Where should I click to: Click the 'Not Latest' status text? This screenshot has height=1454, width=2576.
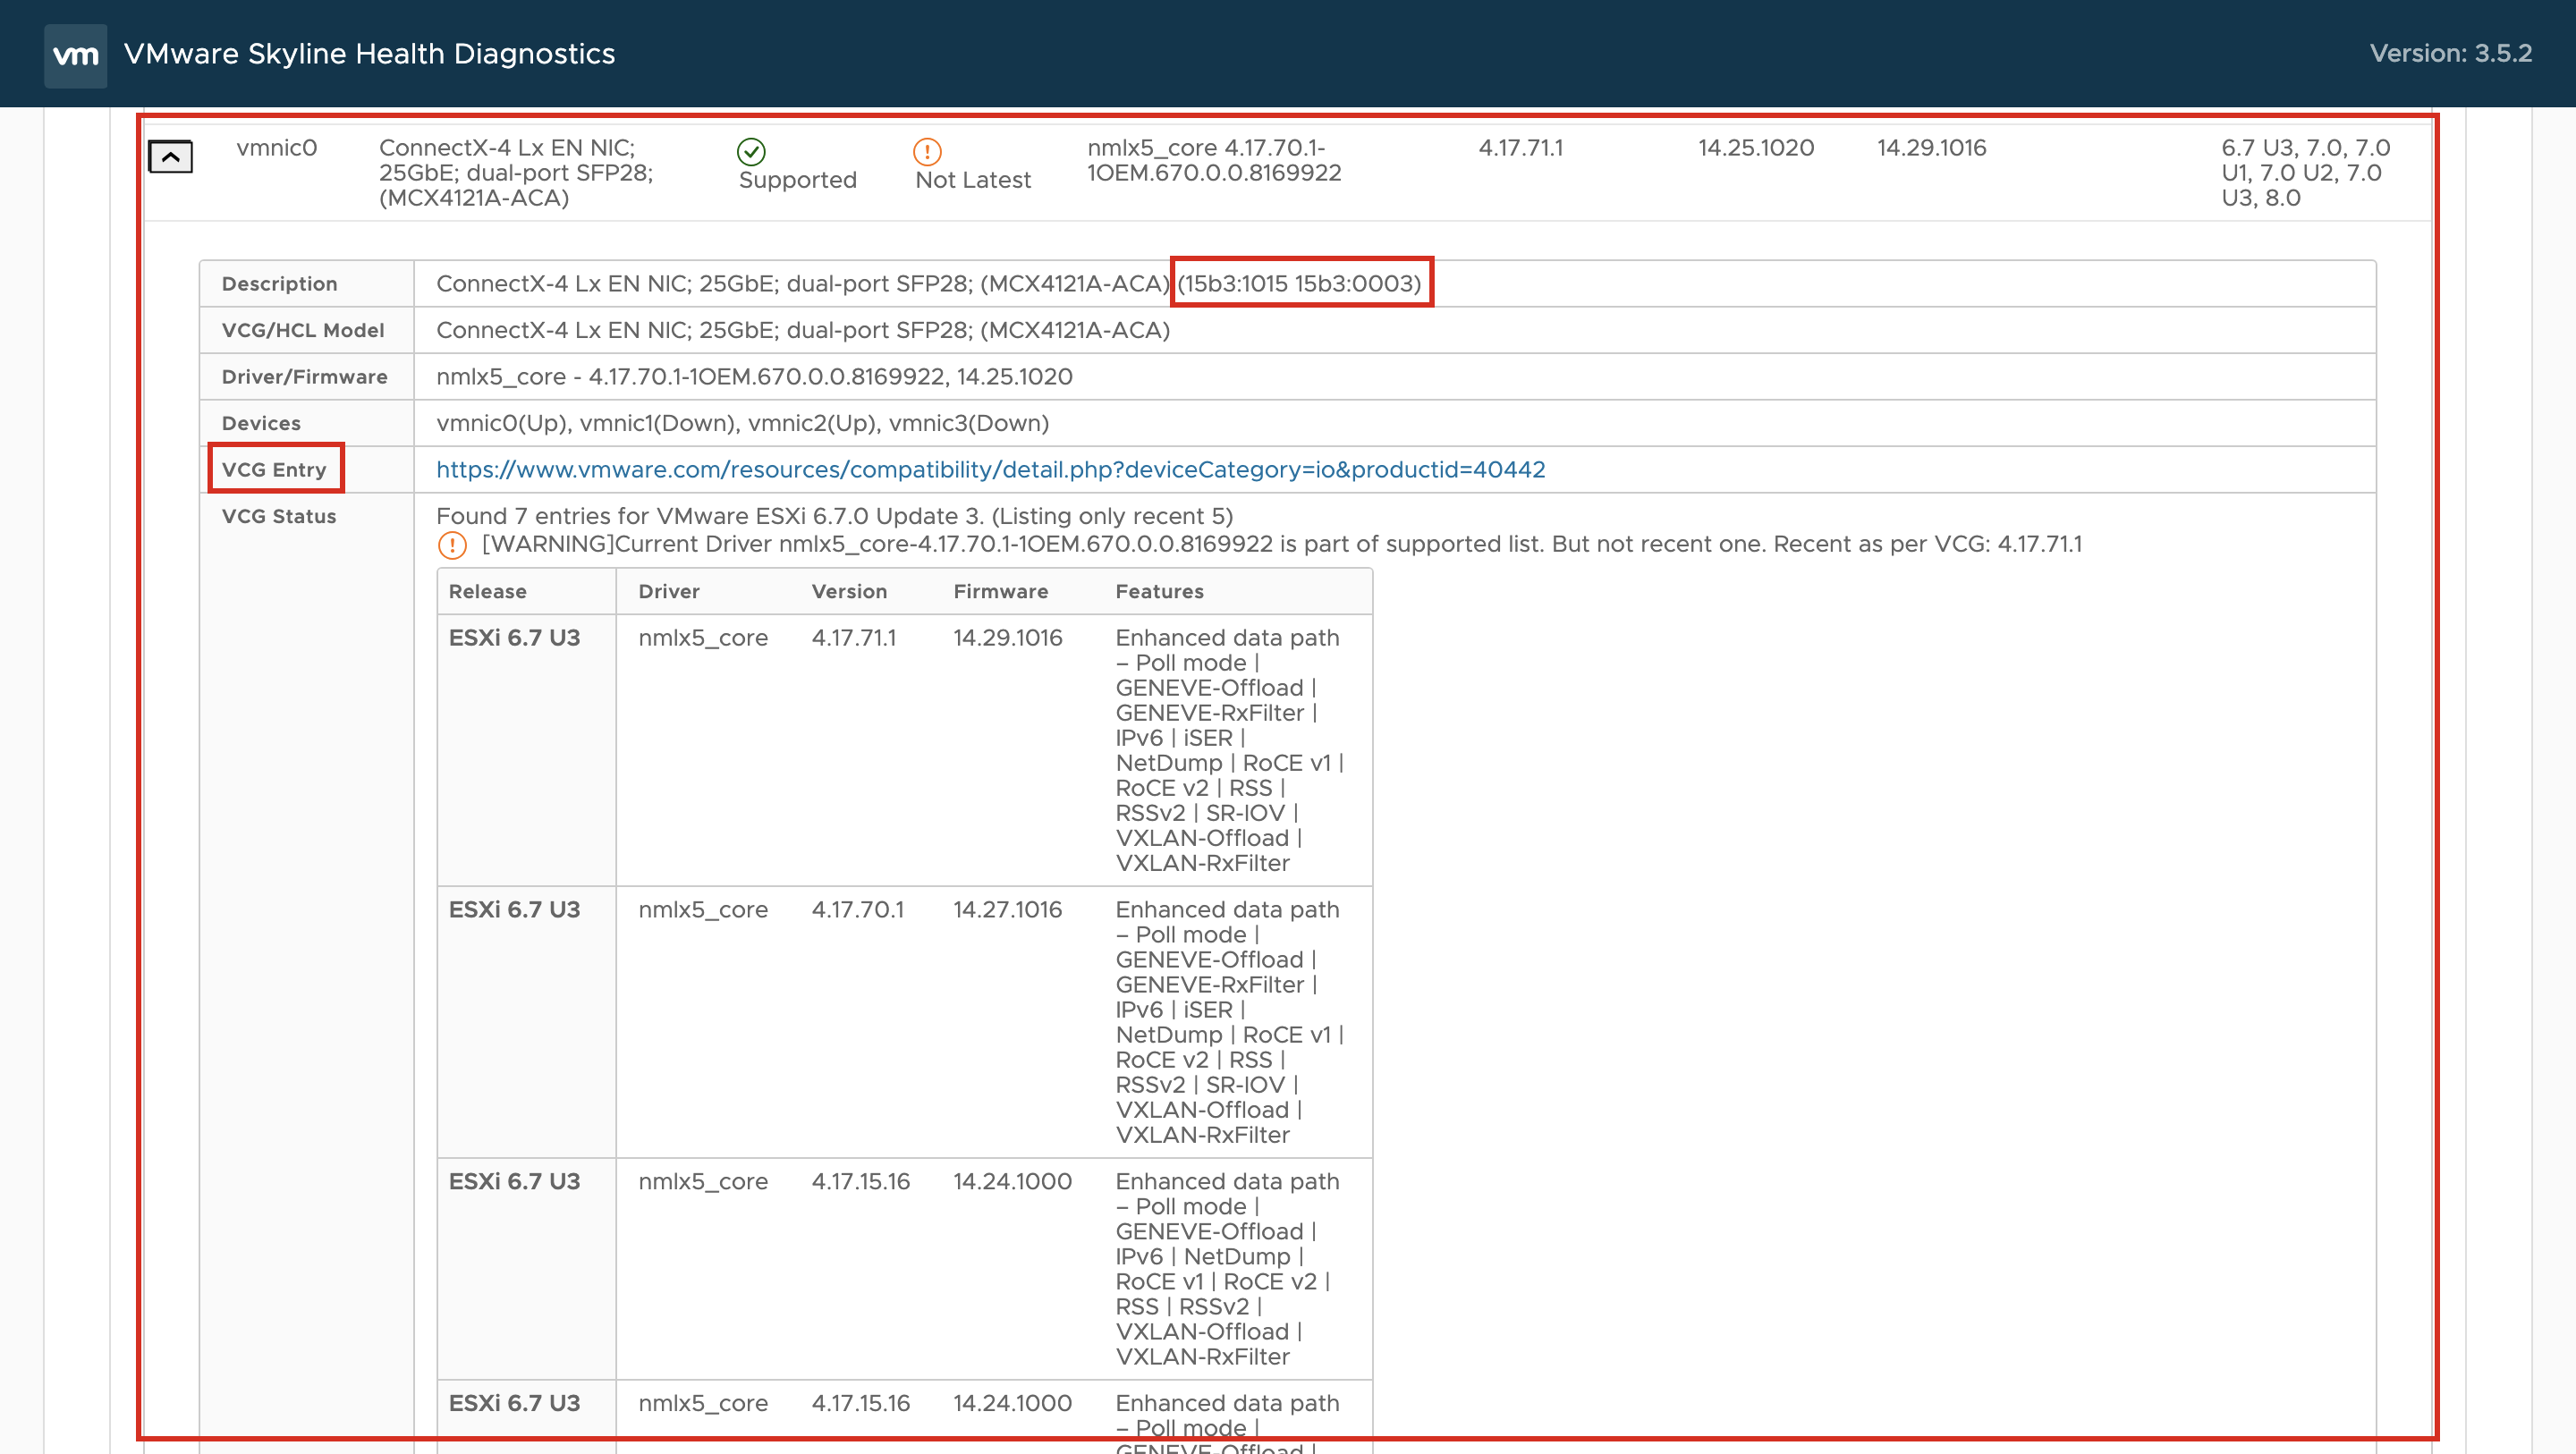tap(972, 180)
